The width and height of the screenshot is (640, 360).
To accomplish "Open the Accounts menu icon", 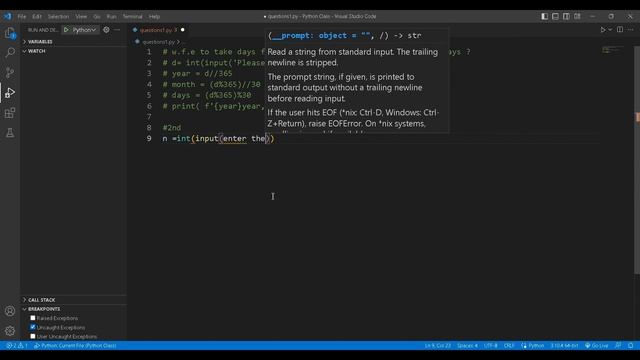I will click(x=10, y=311).
